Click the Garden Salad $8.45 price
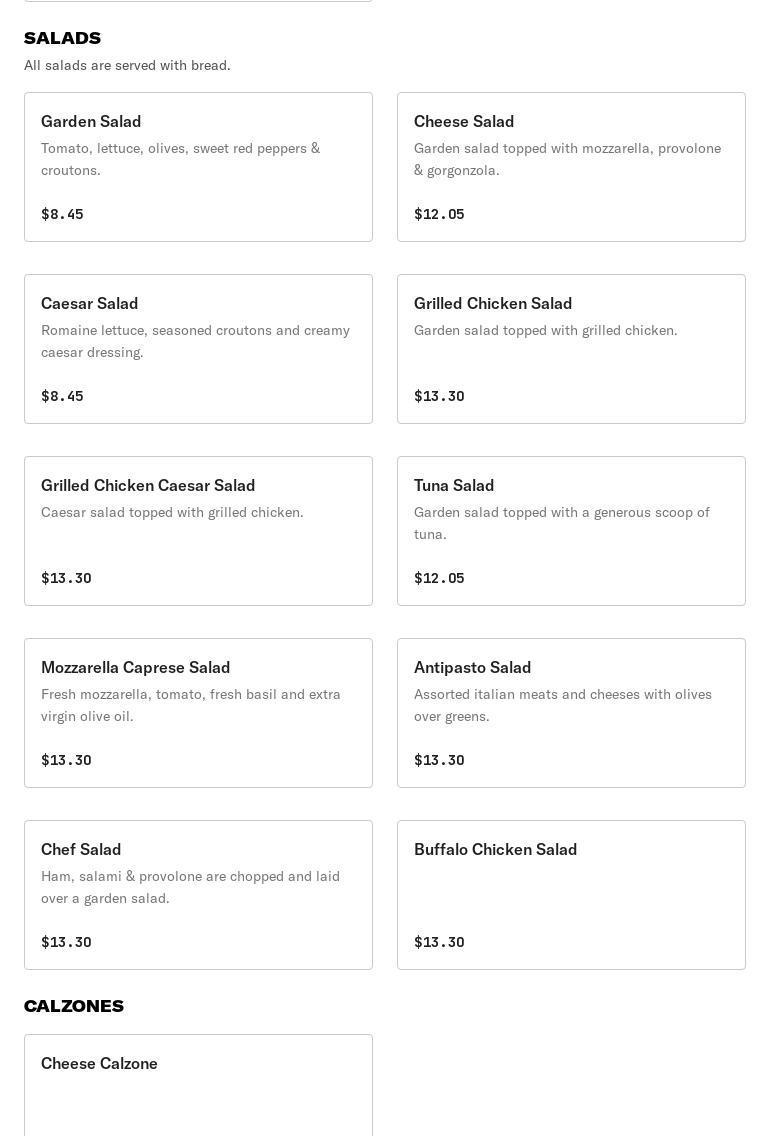 [x=62, y=214]
